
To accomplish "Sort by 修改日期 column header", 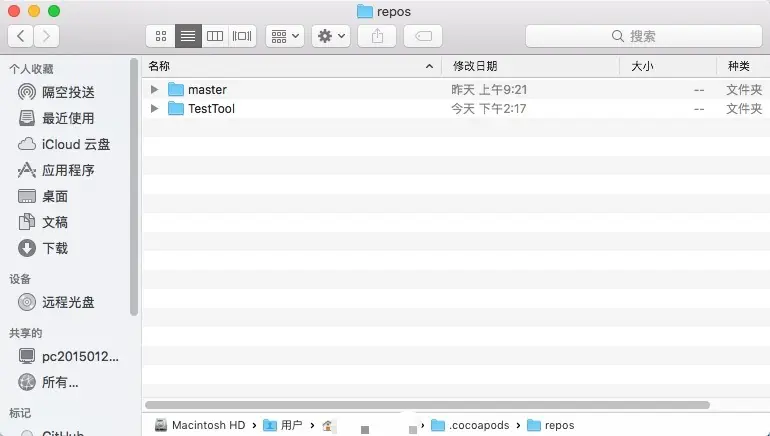I will click(x=530, y=66).
